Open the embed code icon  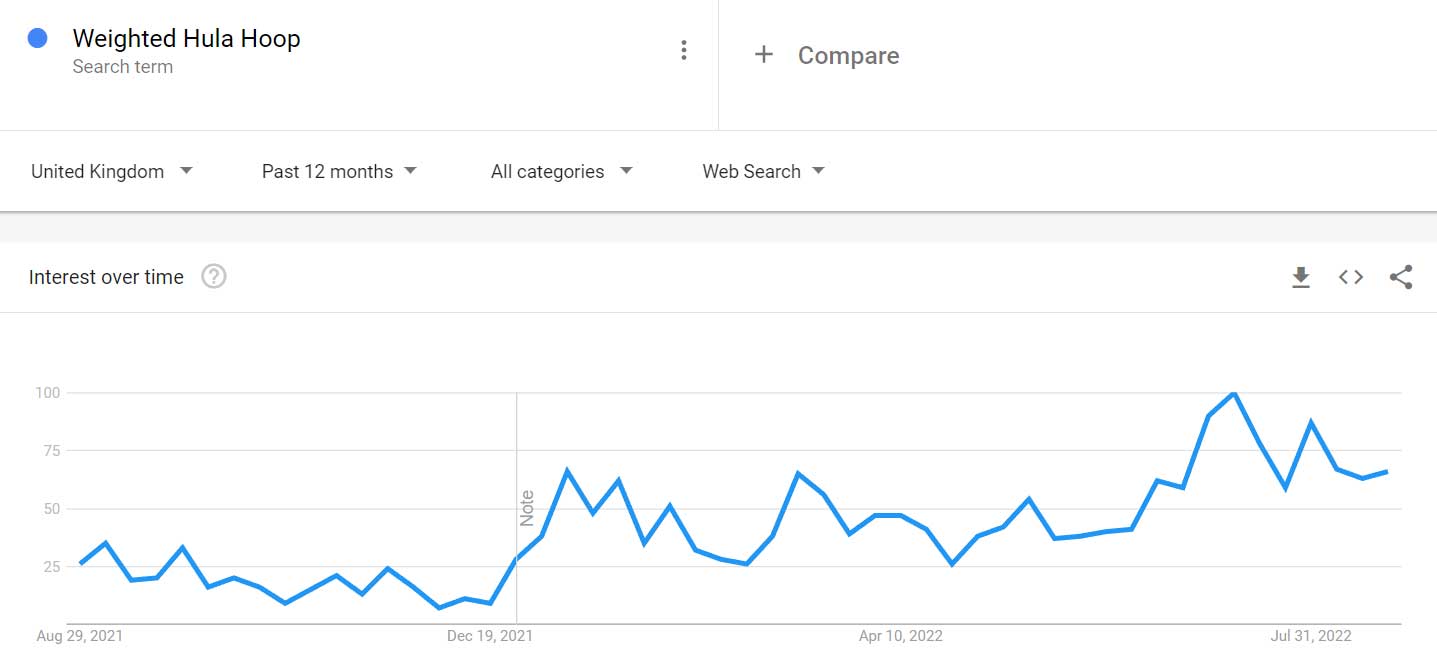pos(1351,277)
